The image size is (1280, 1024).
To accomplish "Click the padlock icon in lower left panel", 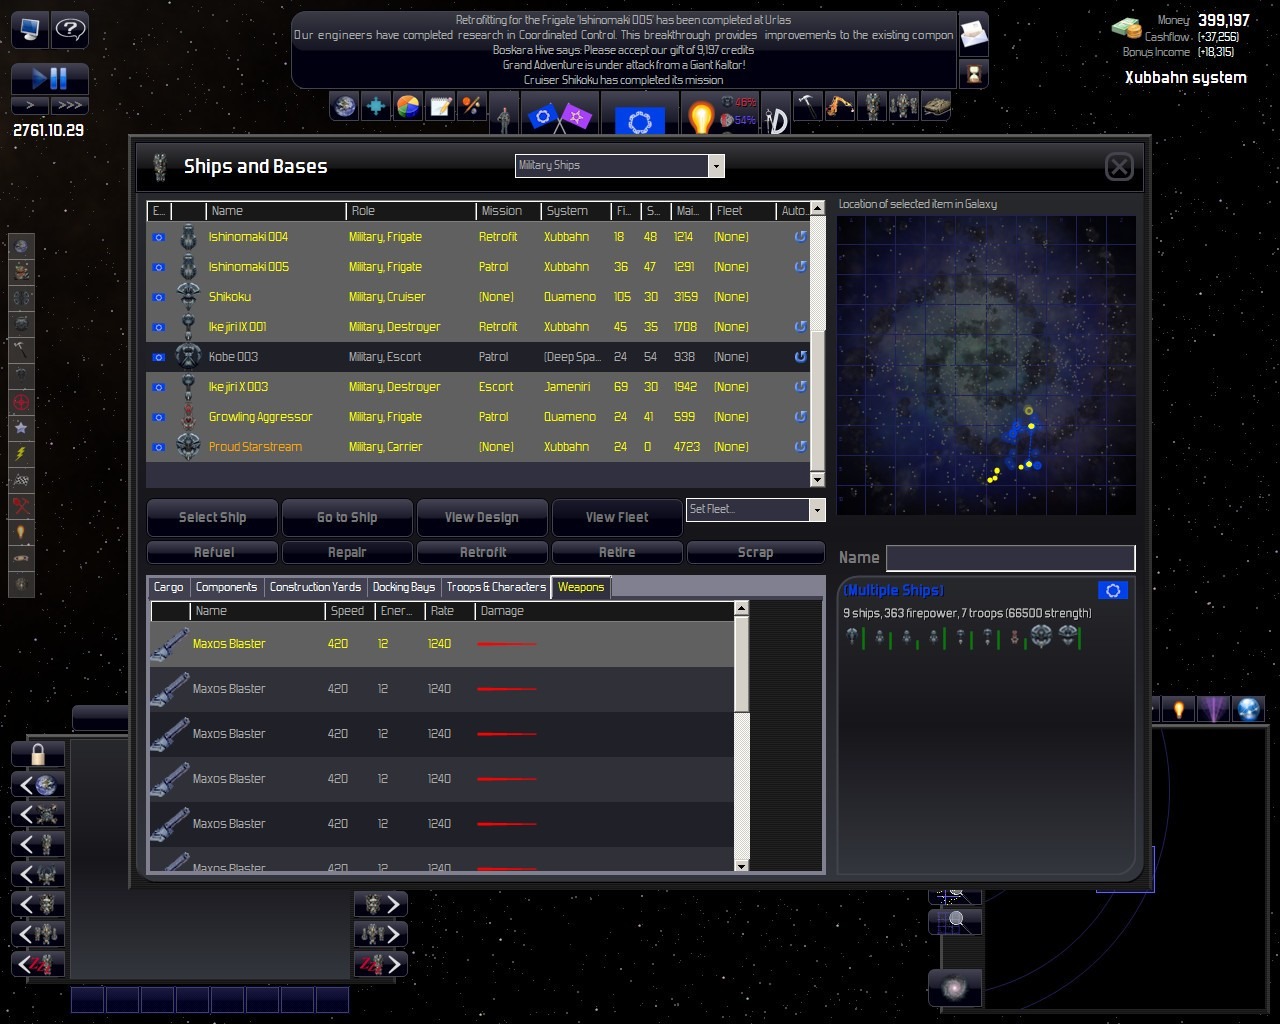I will point(38,754).
